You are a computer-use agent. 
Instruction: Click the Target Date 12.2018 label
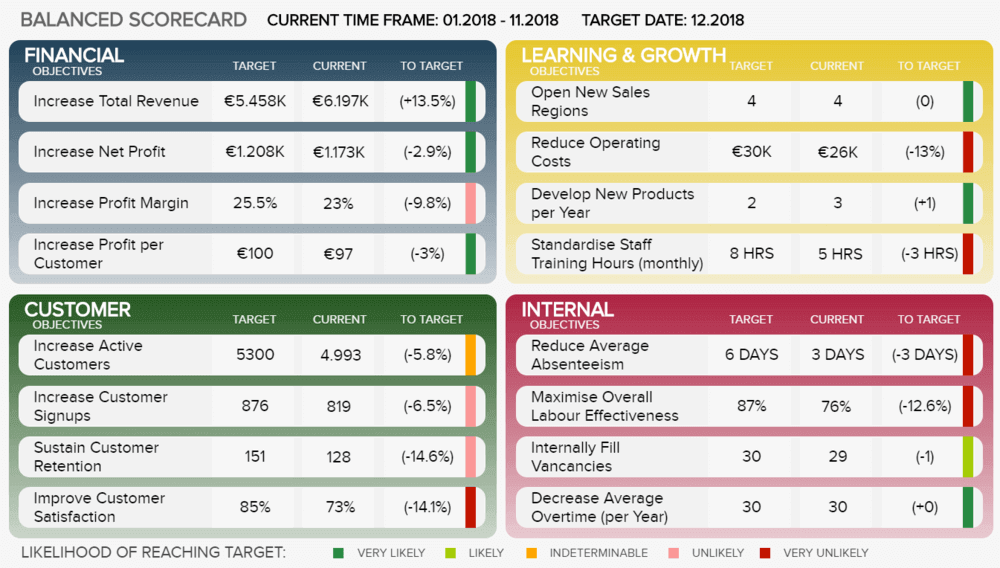(x=663, y=20)
